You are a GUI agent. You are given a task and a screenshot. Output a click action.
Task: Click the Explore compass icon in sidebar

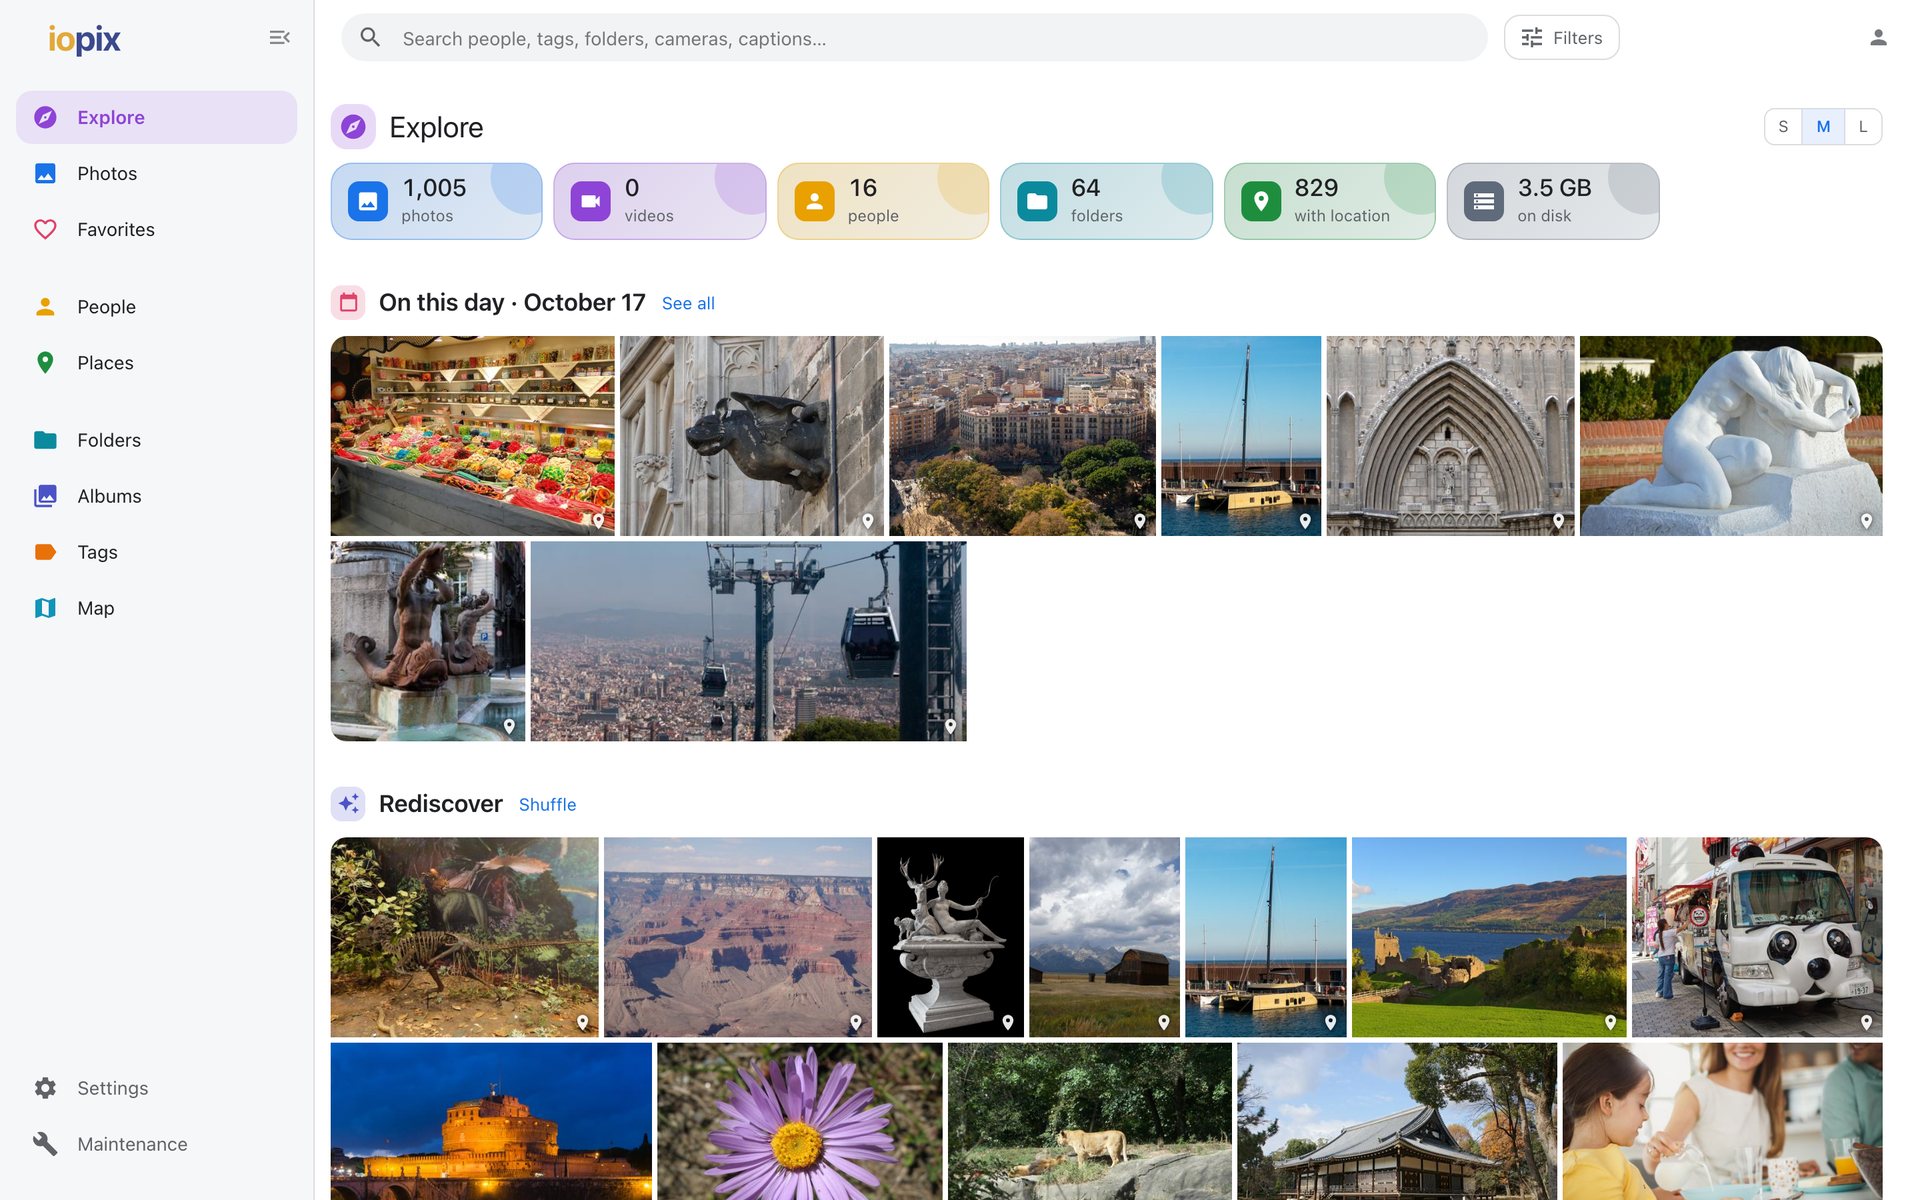(45, 117)
